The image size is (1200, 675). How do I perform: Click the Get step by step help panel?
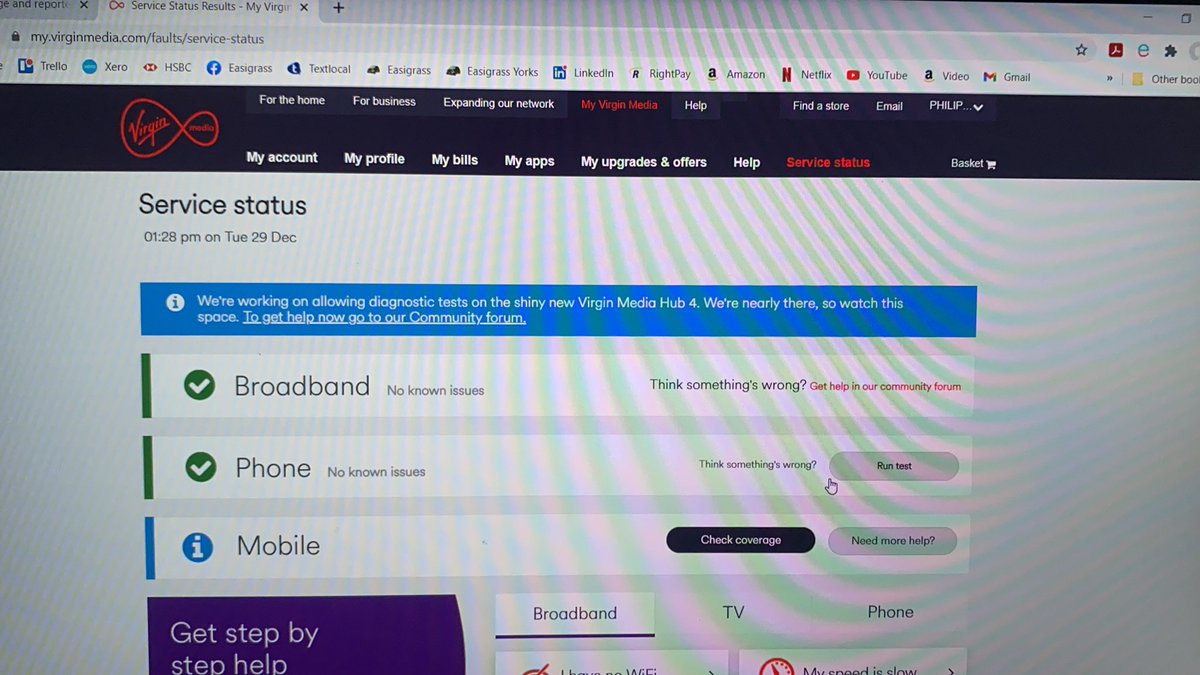point(306,636)
